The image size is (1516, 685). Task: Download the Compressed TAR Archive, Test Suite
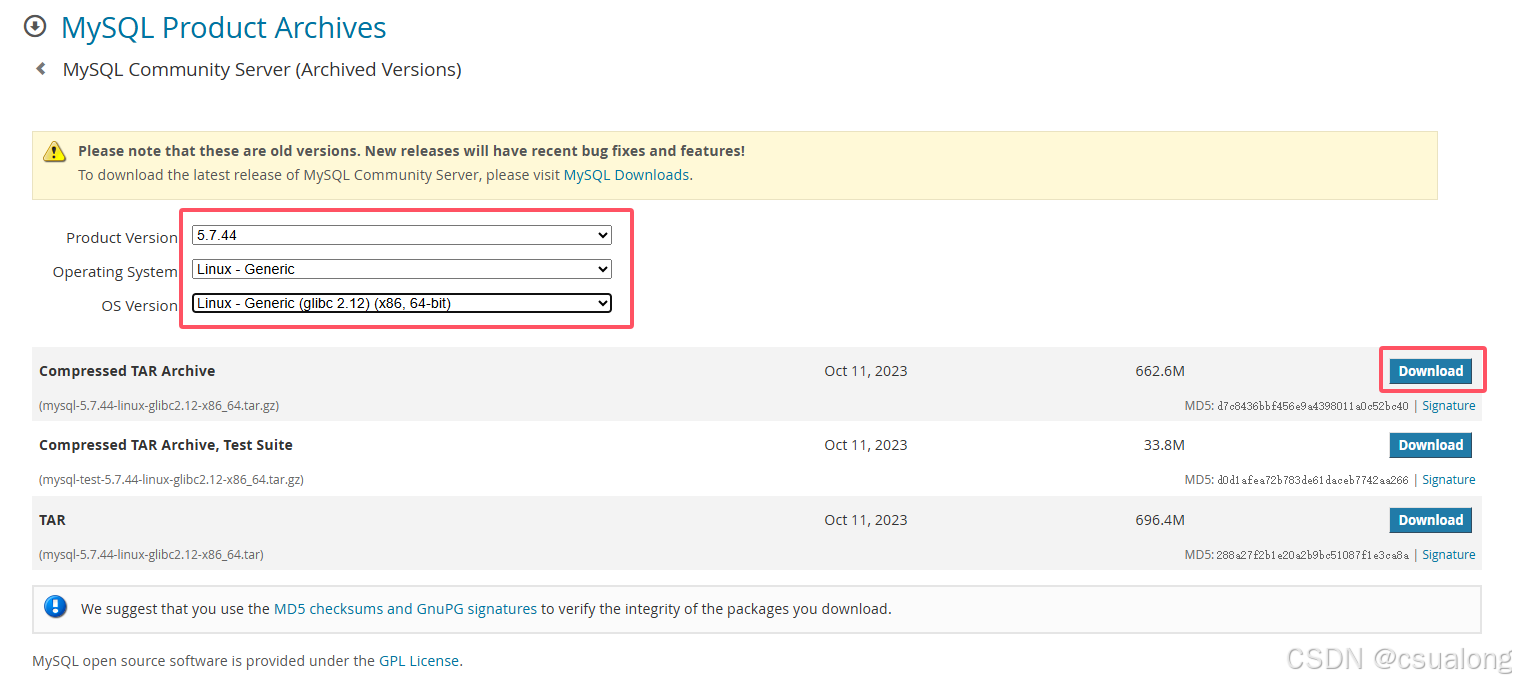1430,445
